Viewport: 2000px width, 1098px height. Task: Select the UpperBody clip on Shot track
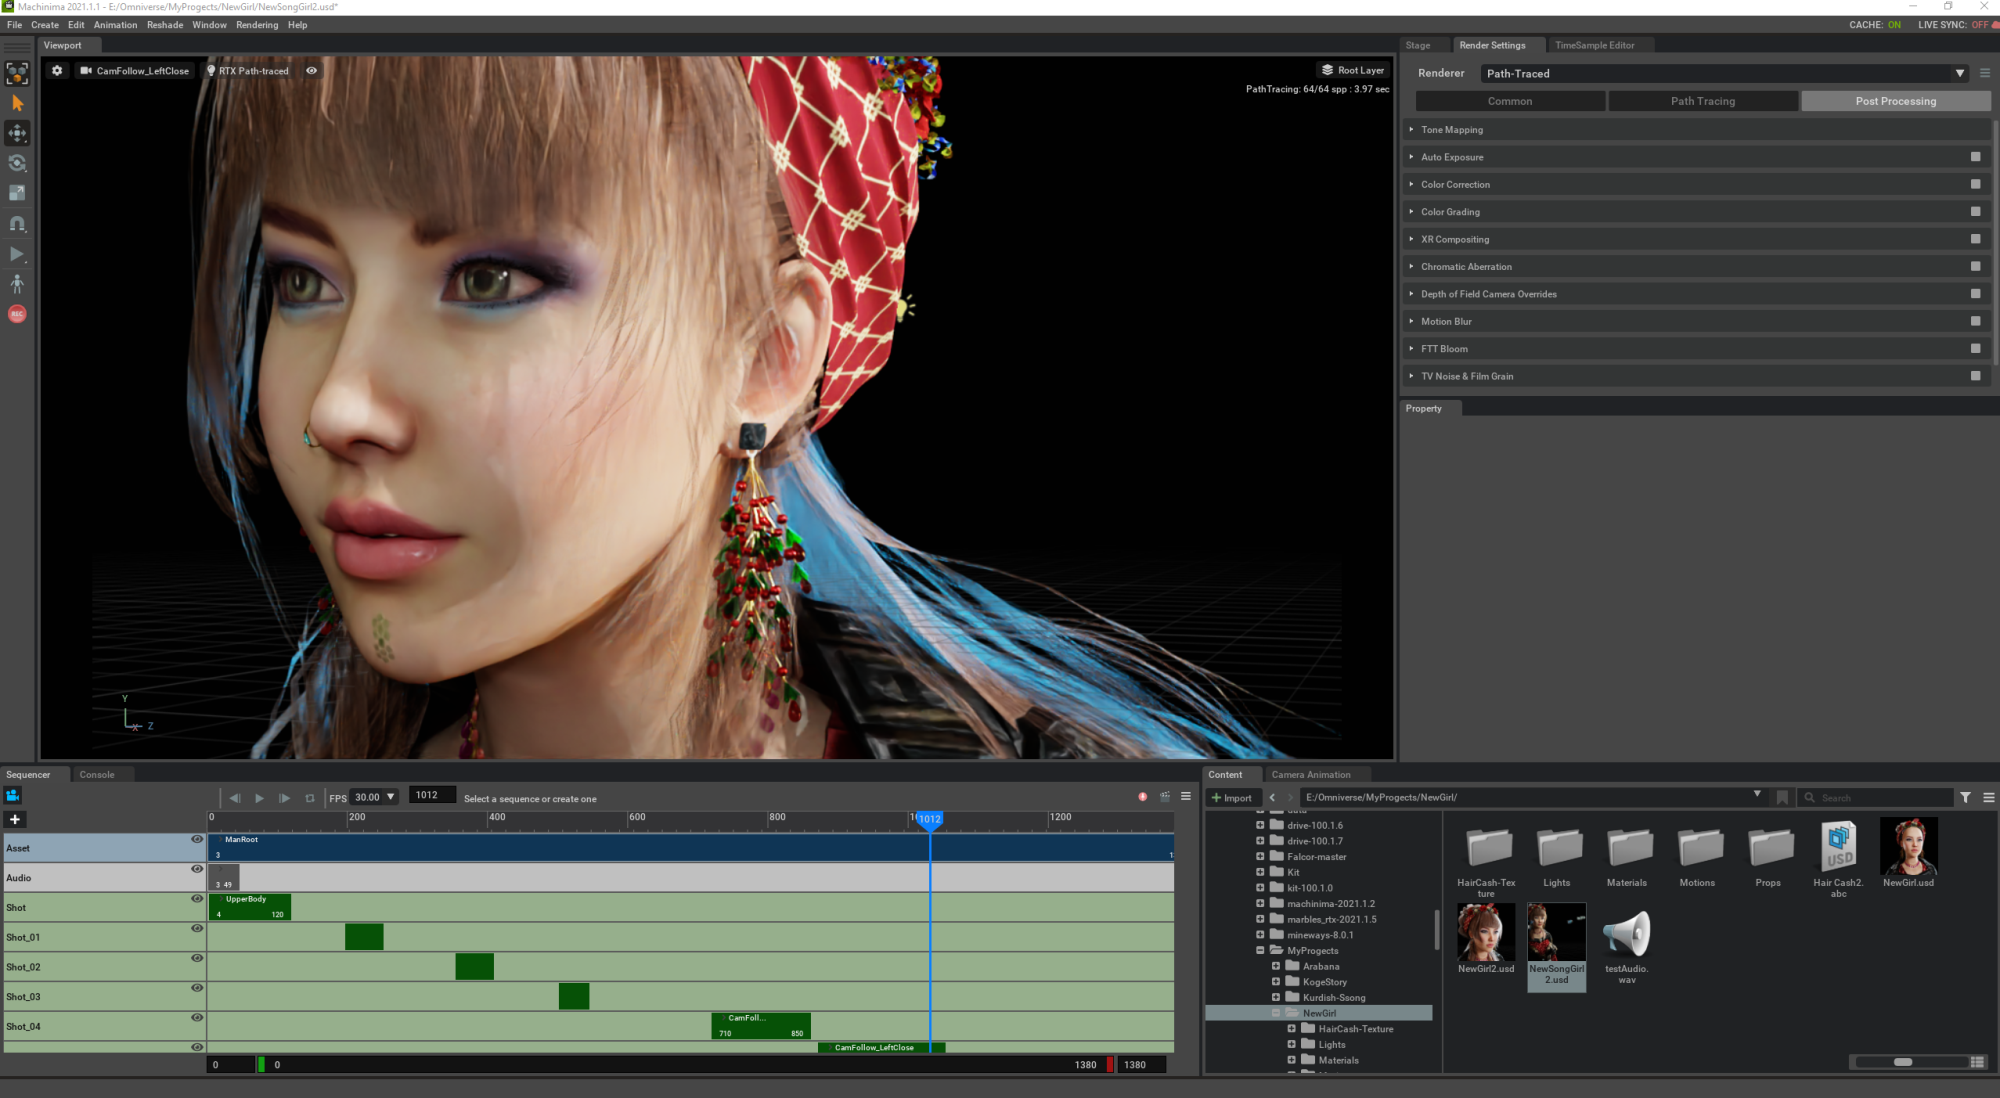[250, 907]
